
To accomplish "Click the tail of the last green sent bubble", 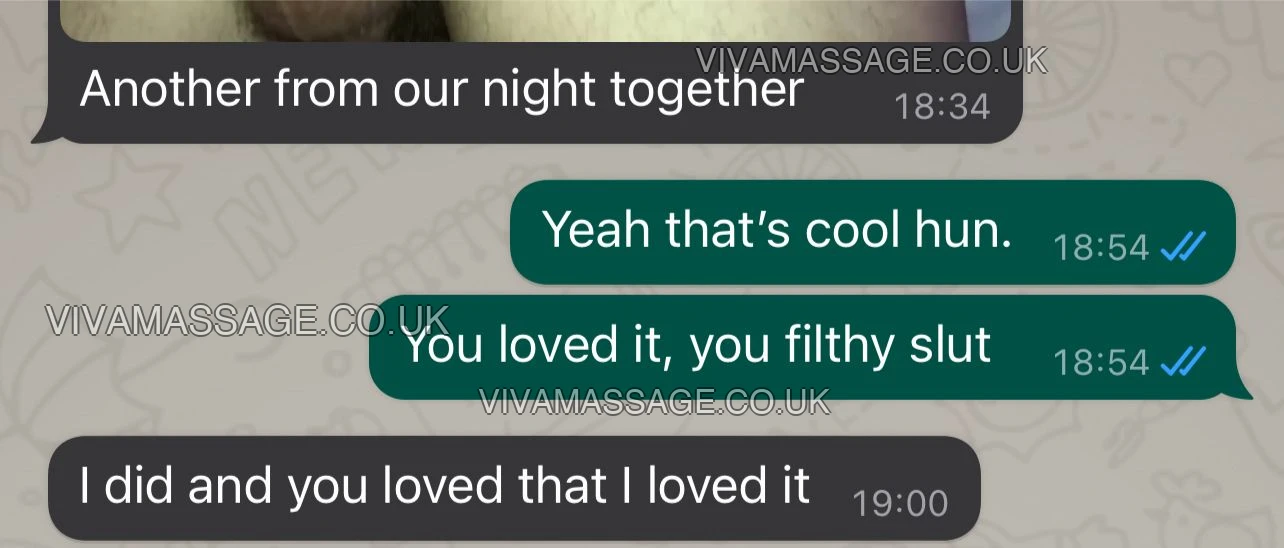I will 1246,386.
